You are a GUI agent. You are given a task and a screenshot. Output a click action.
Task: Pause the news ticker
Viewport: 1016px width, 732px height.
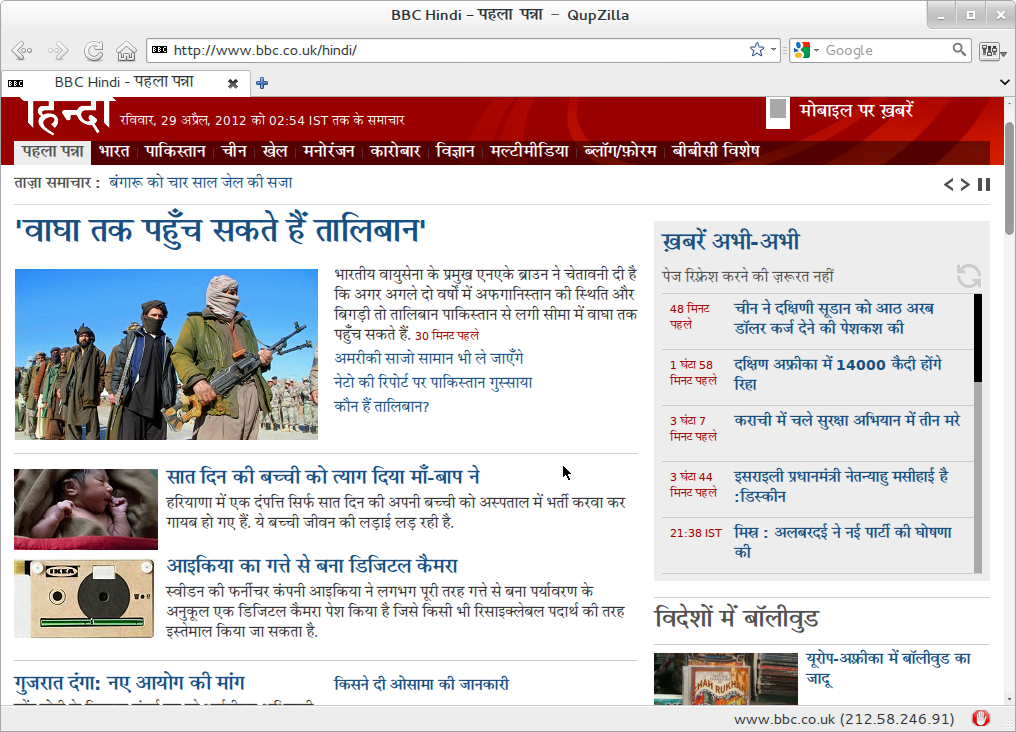pyautogui.click(x=984, y=185)
